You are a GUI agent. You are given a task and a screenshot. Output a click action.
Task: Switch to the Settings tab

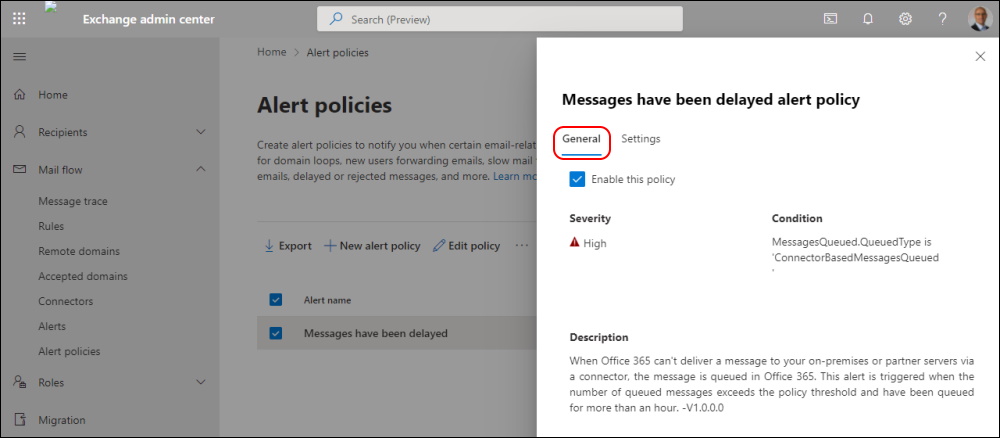641,138
